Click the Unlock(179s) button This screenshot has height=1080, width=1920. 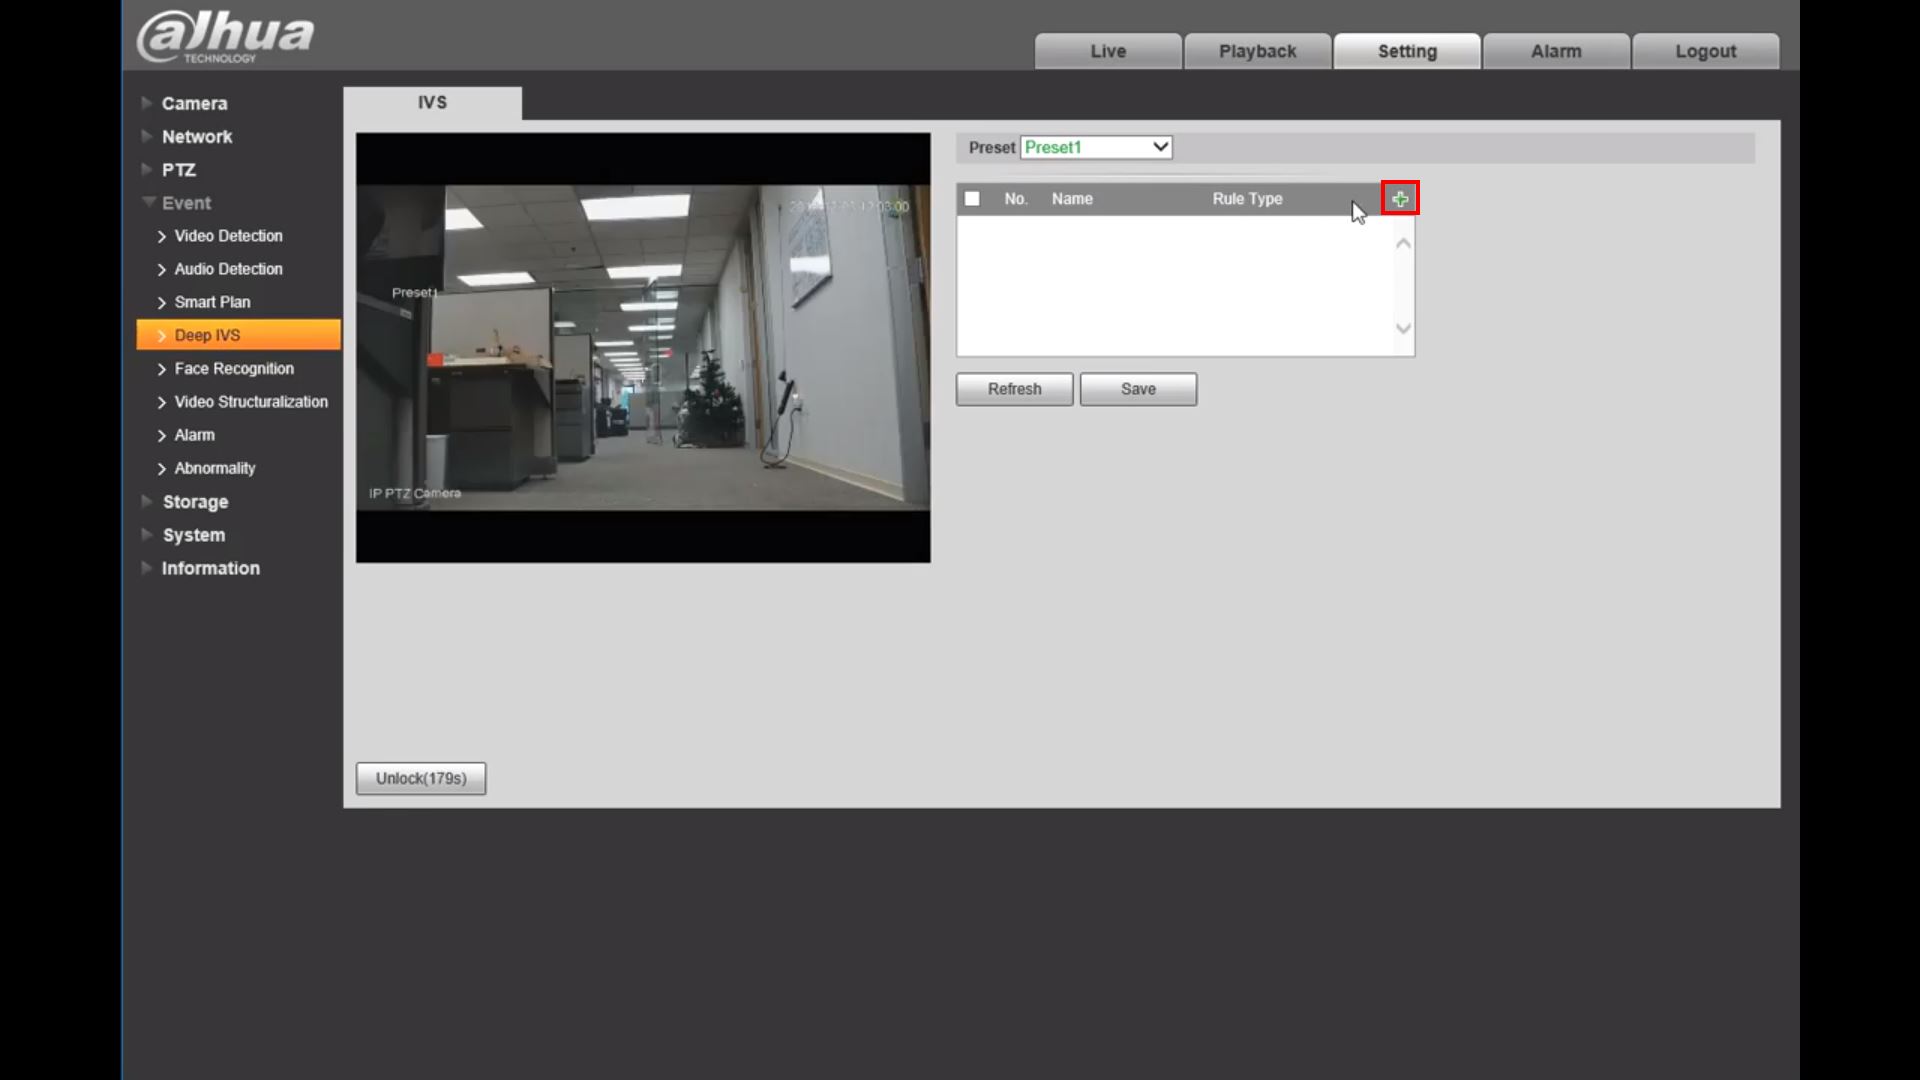coord(420,778)
